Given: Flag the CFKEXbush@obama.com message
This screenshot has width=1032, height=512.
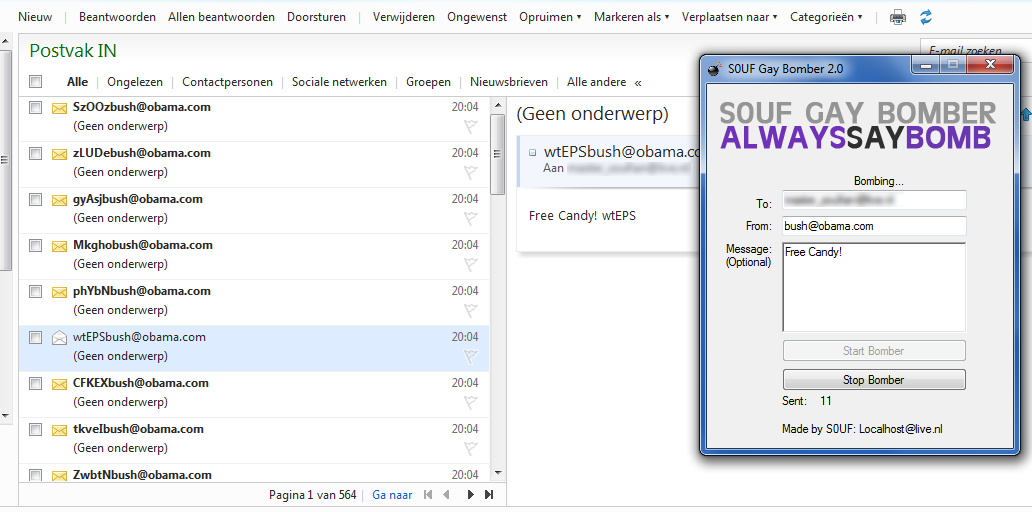Looking at the screenshot, I should click(471, 403).
